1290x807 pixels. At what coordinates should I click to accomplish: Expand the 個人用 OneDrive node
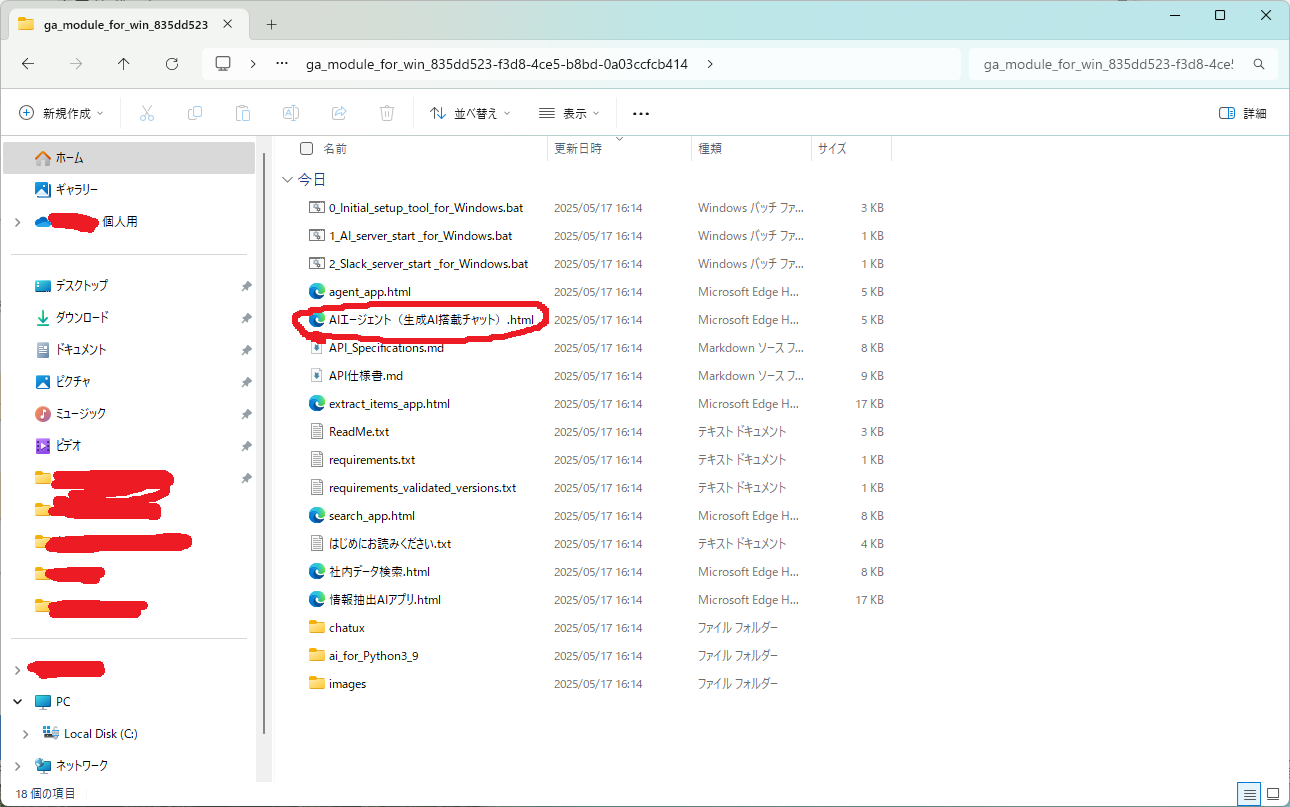[17, 222]
